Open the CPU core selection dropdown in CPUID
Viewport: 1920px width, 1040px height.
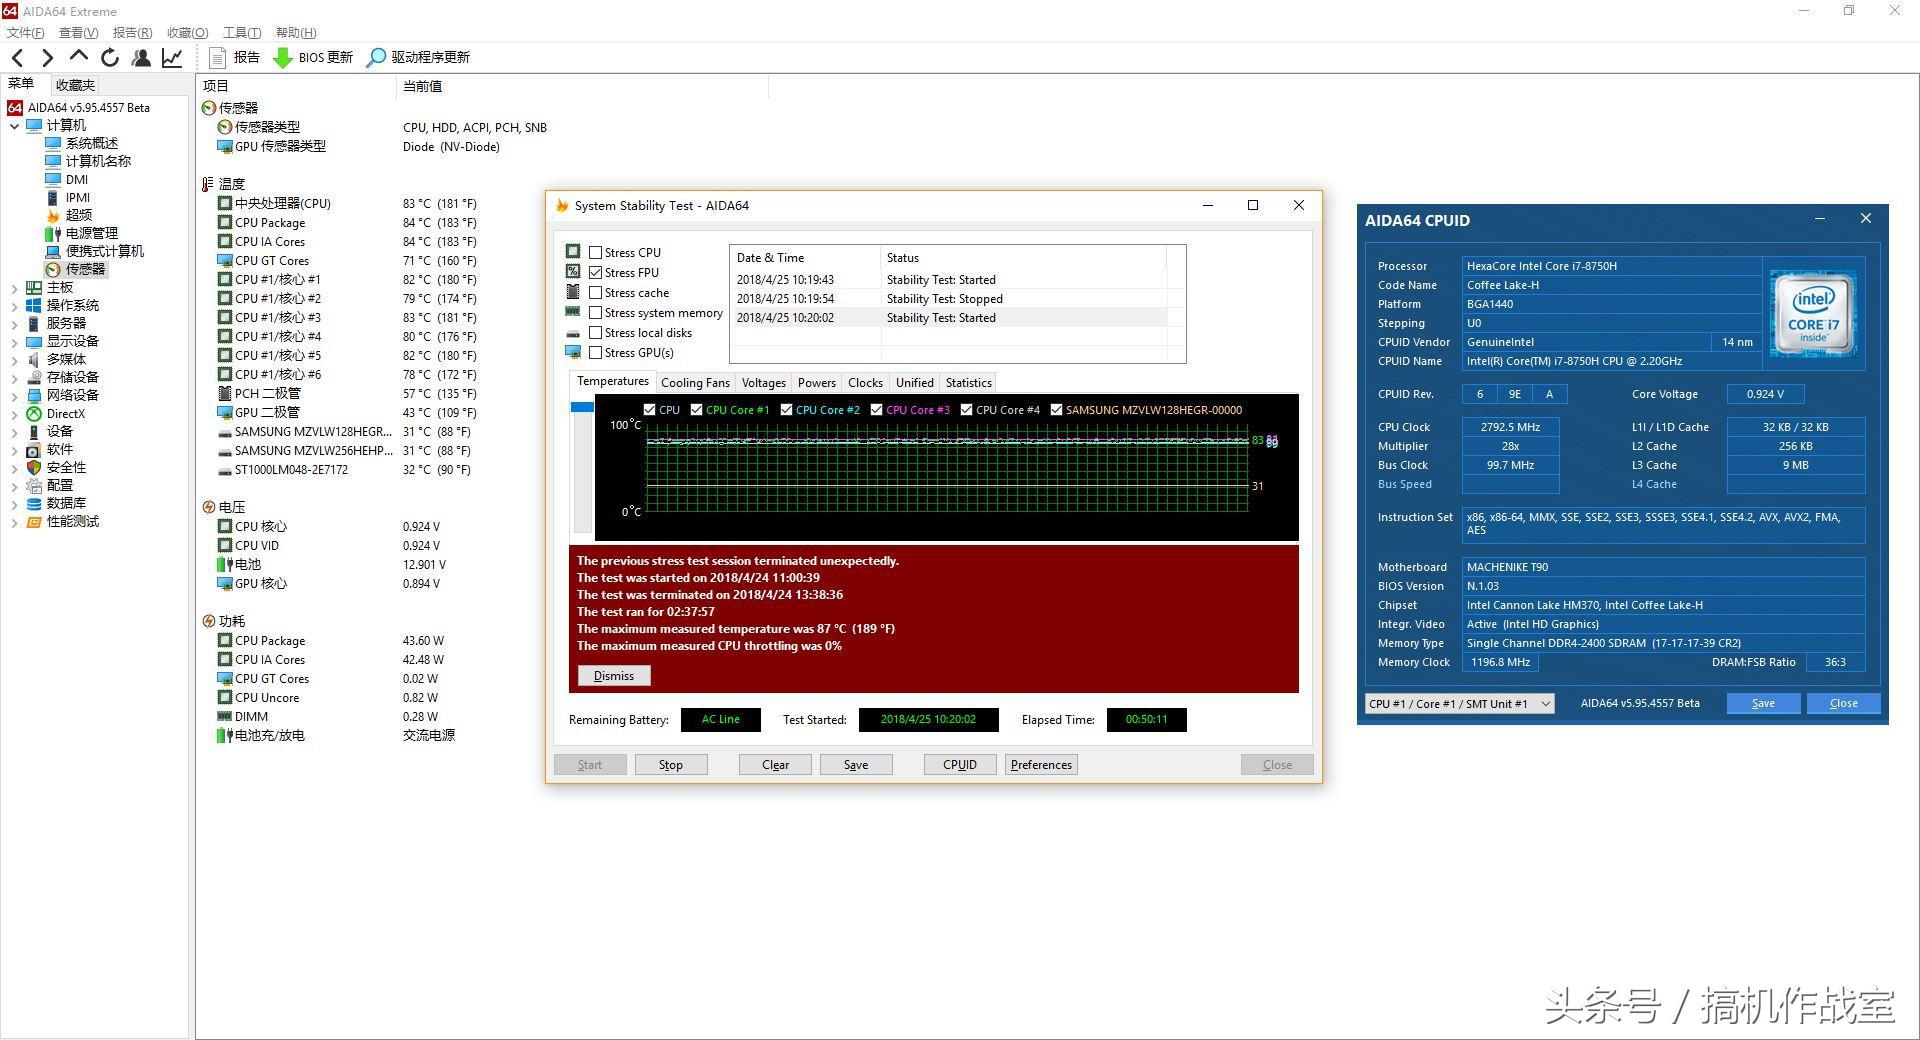(1459, 704)
